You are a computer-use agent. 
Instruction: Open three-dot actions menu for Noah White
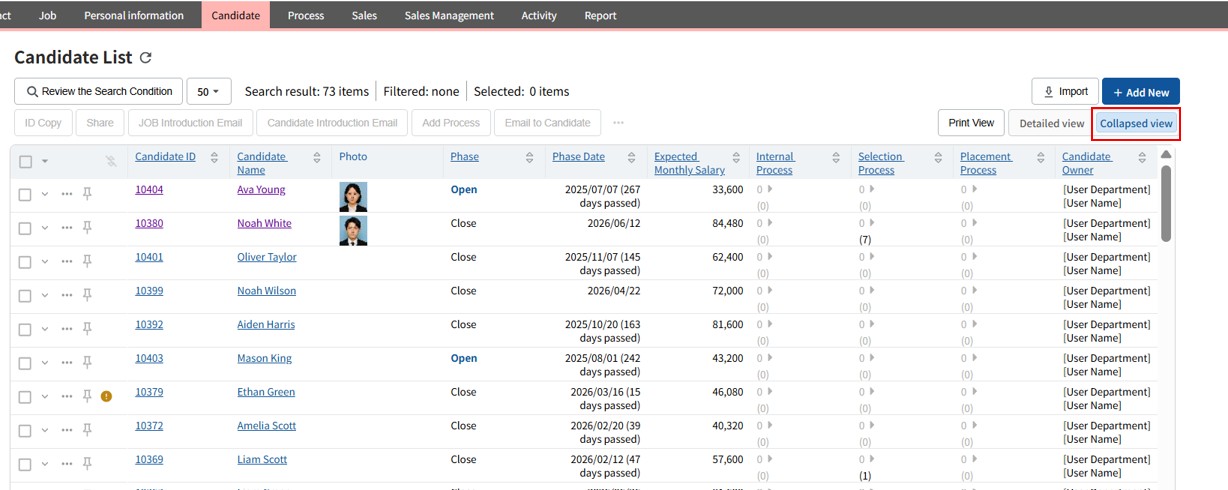(x=67, y=228)
